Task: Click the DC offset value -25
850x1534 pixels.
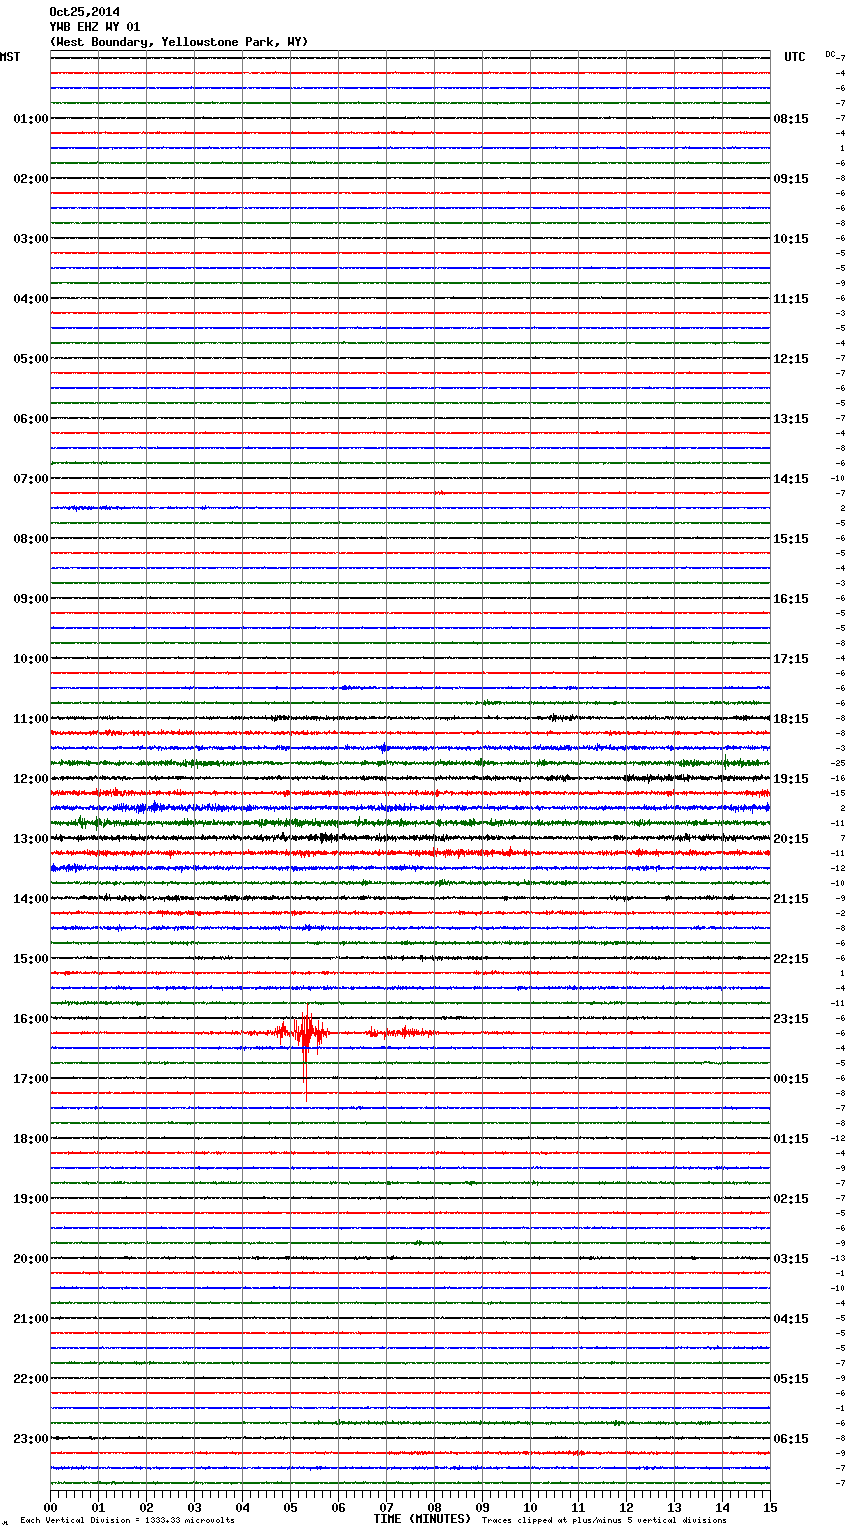Action: coord(839,763)
